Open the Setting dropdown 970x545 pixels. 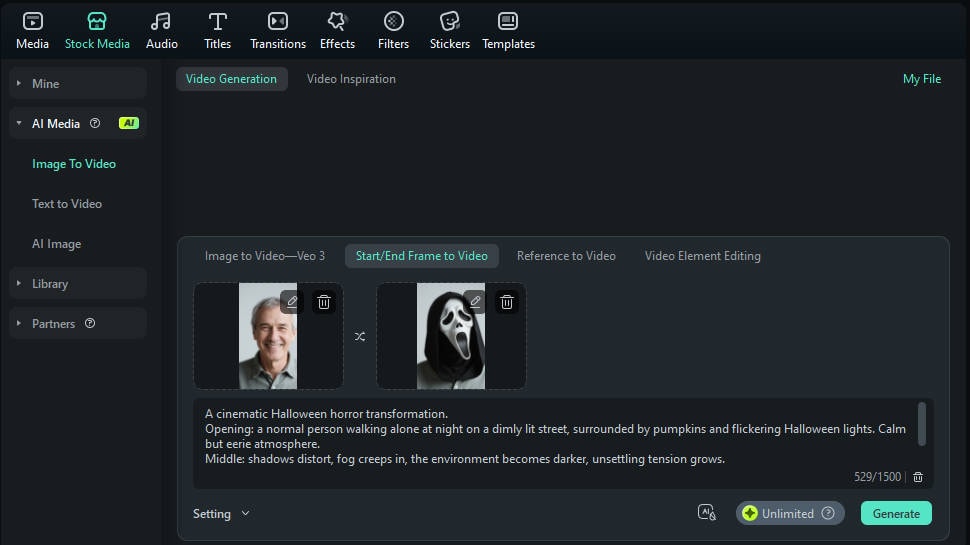(221, 513)
